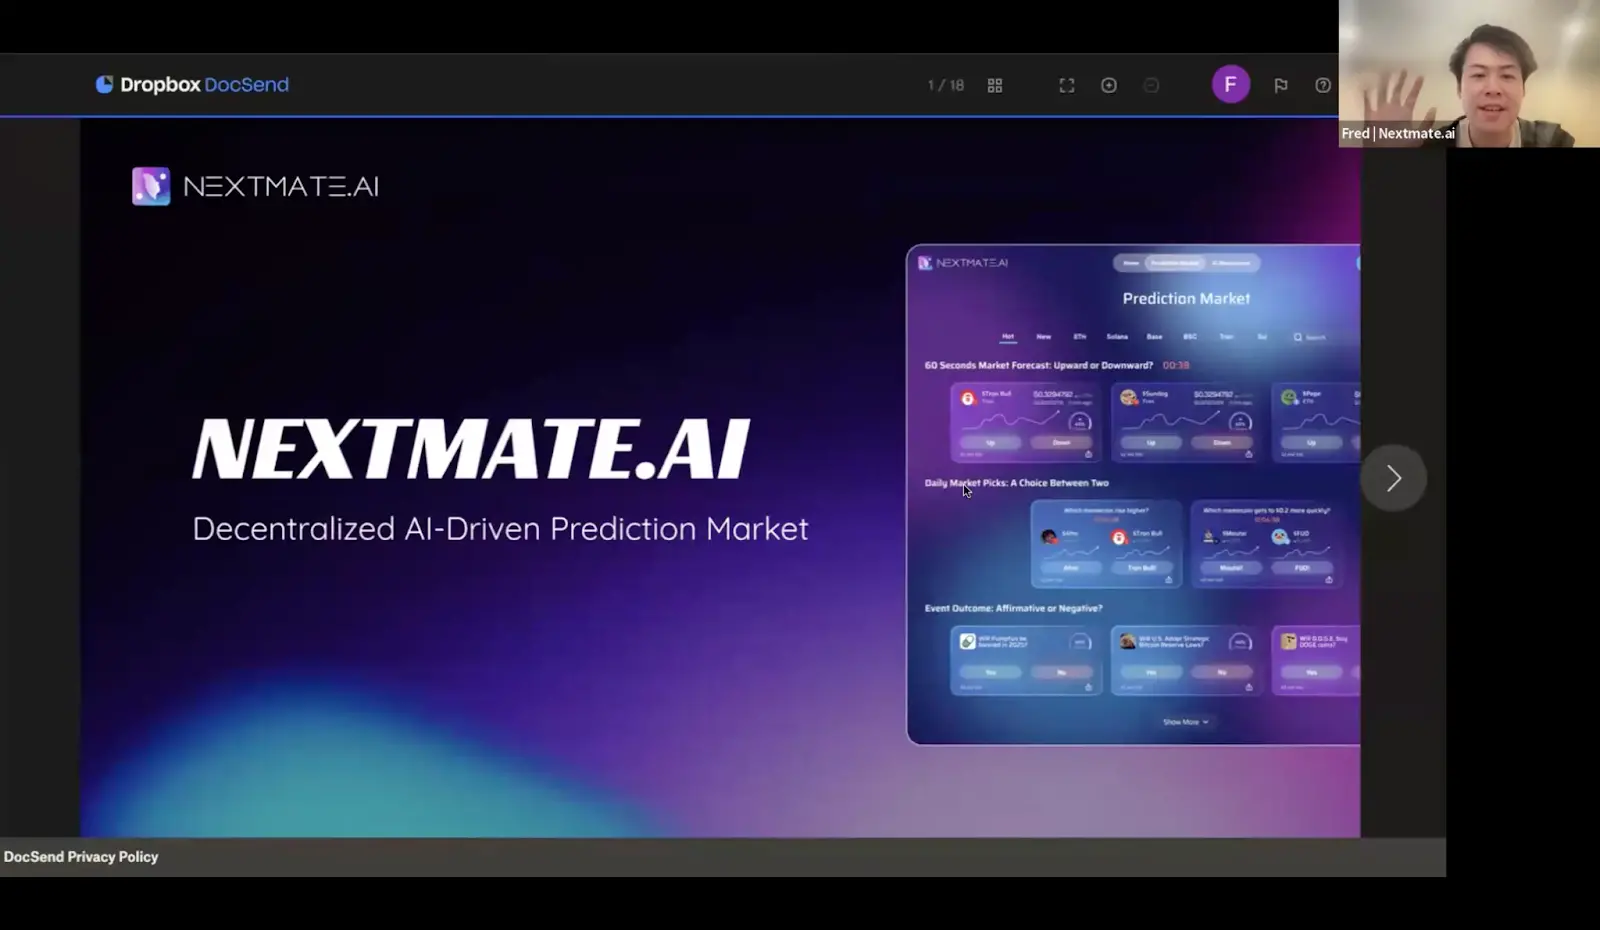The width and height of the screenshot is (1600, 930).
Task: Click Decentralized AI-Driven Prediction Market subtitle
Action: 500,529
